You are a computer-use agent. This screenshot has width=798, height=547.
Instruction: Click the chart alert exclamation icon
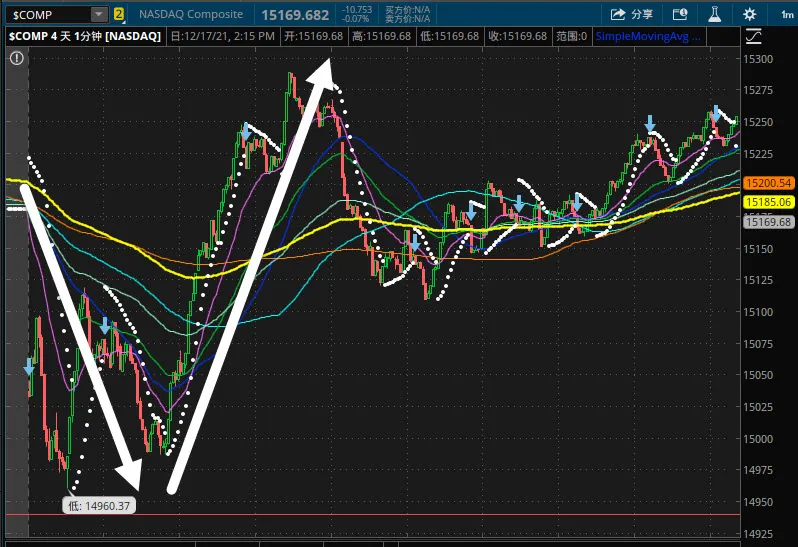coord(16,57)
